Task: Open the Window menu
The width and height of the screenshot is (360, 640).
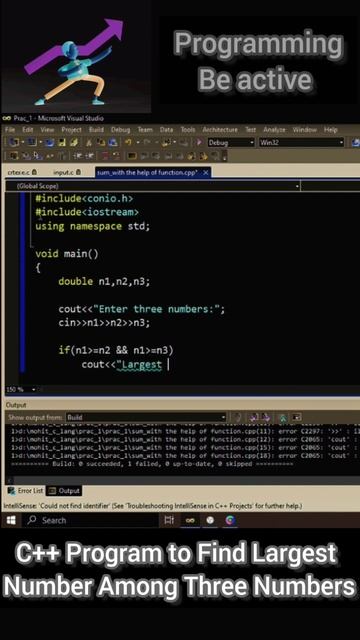Action: (304, 129)
